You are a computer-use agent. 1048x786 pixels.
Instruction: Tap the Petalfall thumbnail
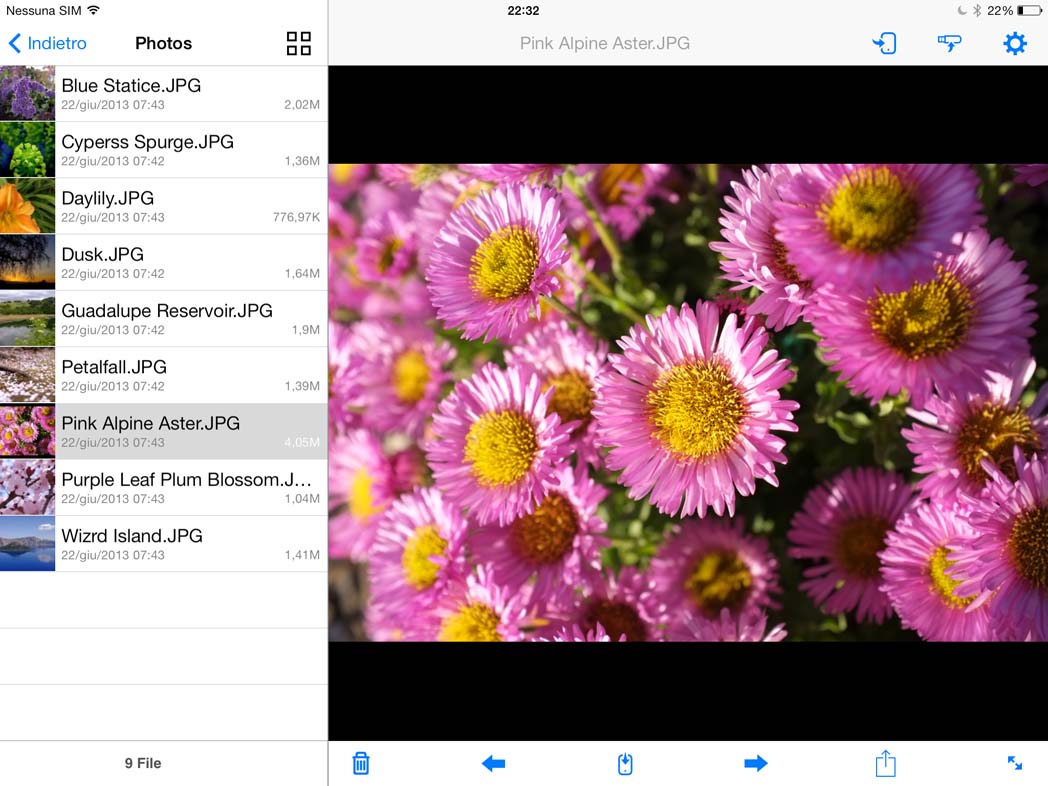pos(27,374)
